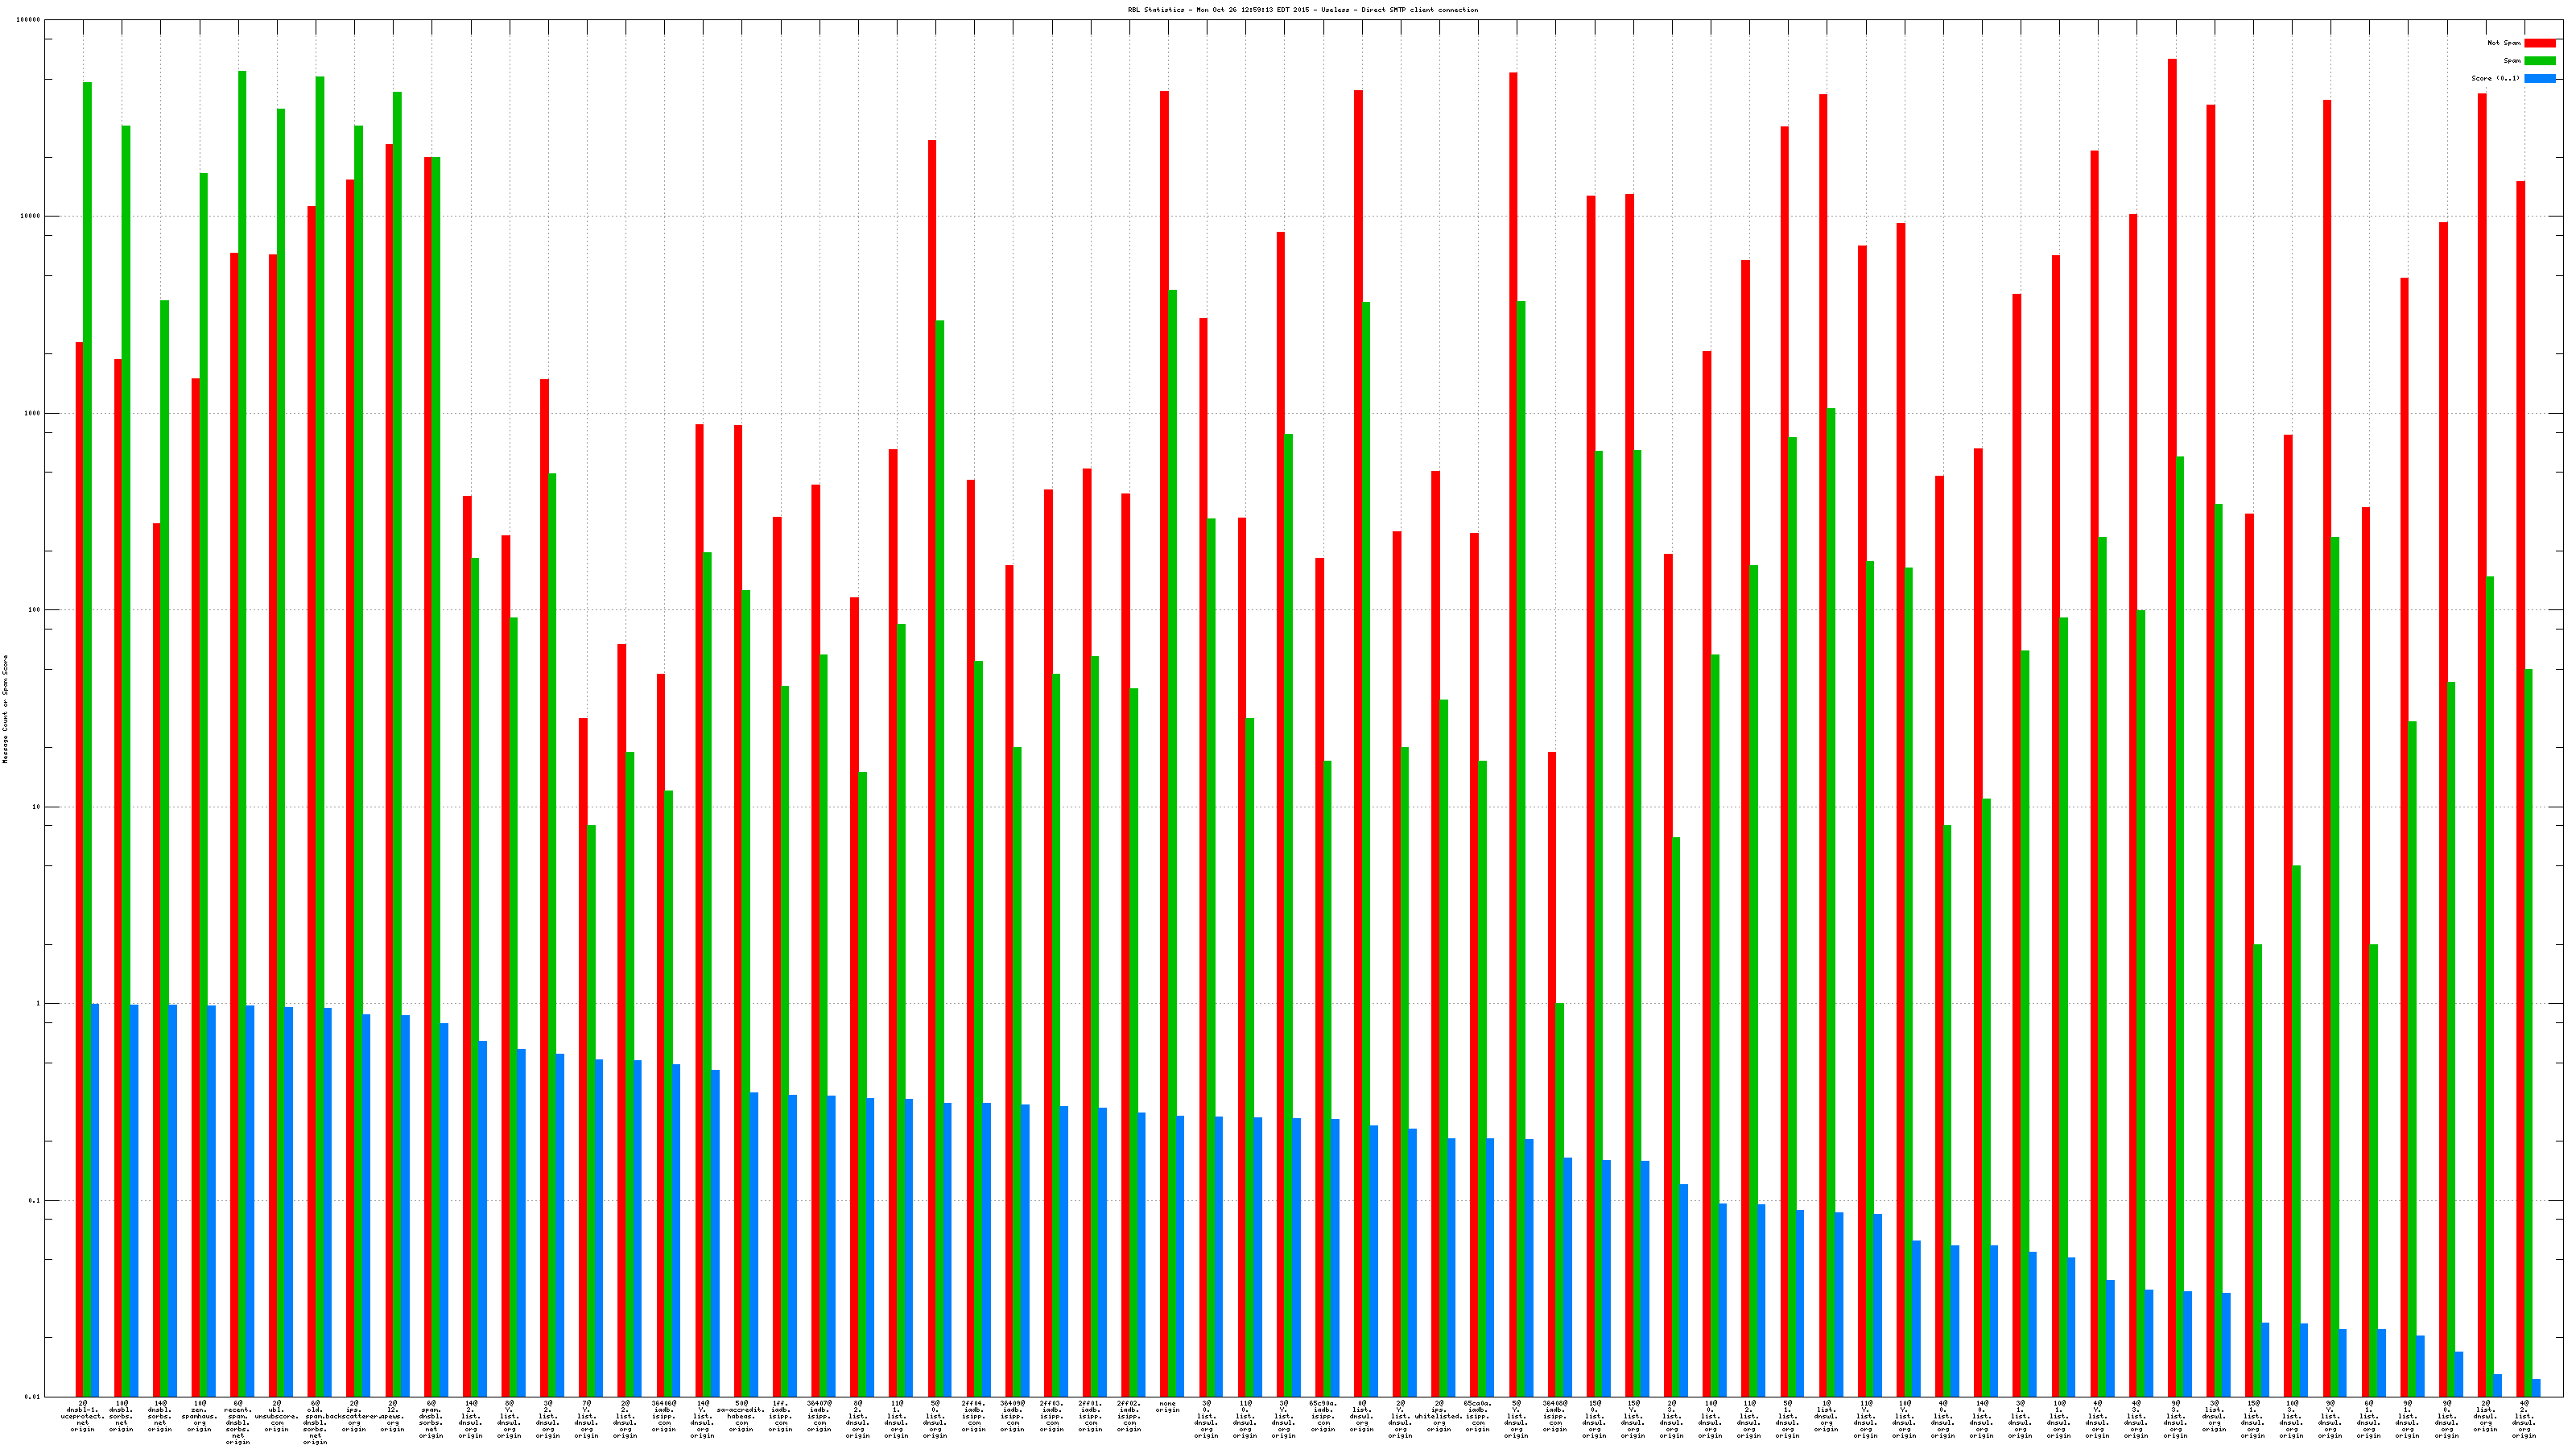Click the 'none origin' x-axis label
Screen dimensions: 2576x1449
[x=1167, y=1407]
